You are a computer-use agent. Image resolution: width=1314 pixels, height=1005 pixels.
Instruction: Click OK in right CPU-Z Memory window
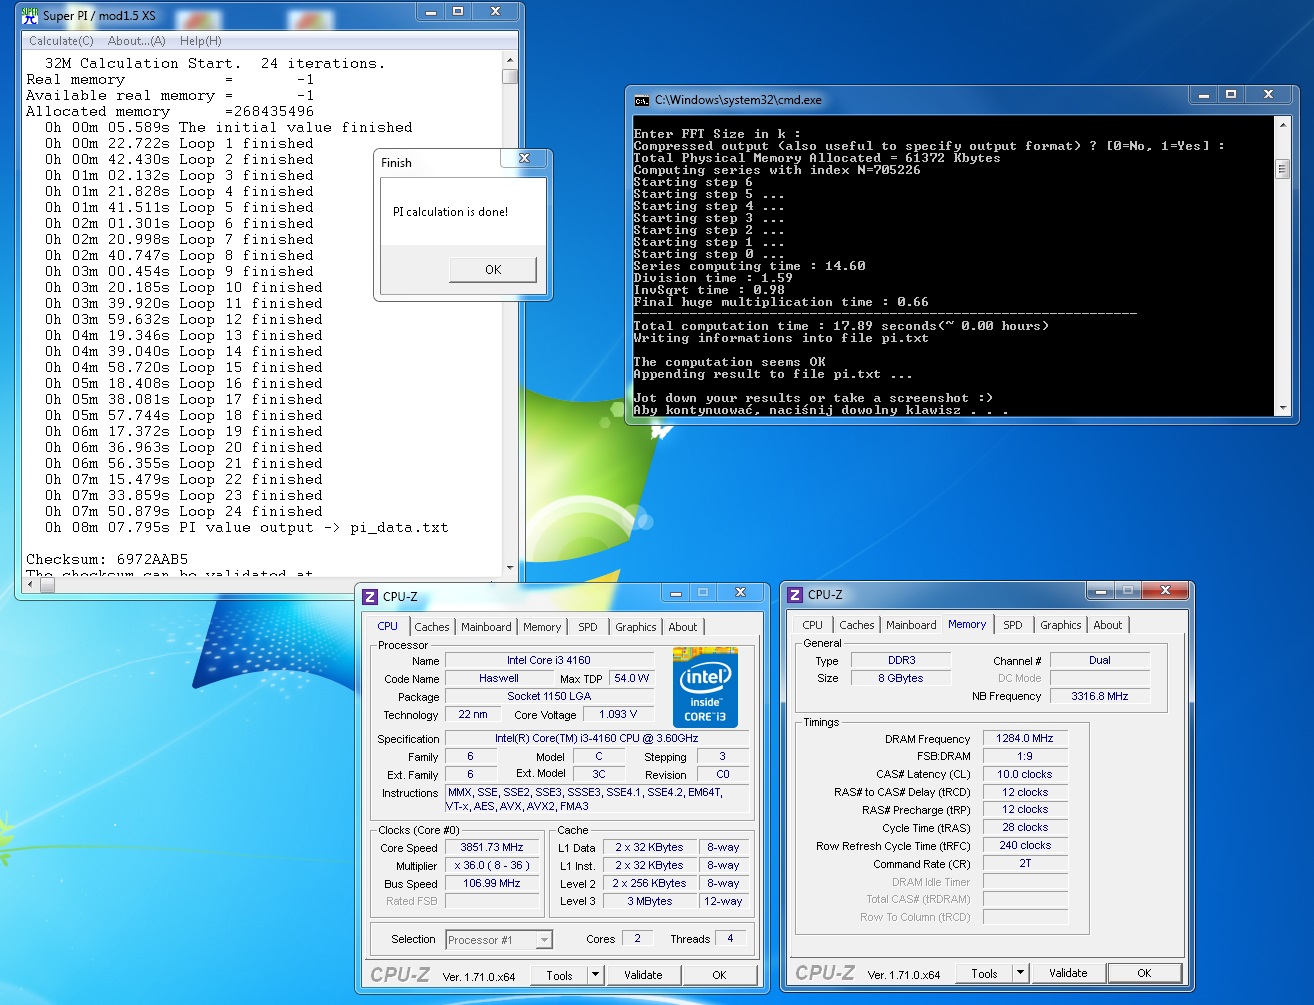click(x=1144, y=973)
